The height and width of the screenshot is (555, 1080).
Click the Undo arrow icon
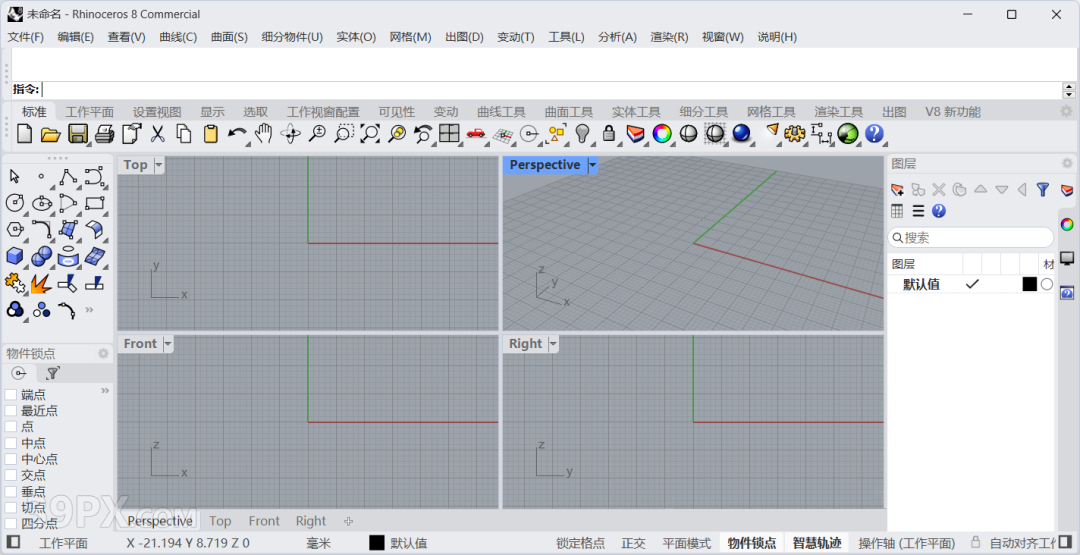[x=237, y=134]
